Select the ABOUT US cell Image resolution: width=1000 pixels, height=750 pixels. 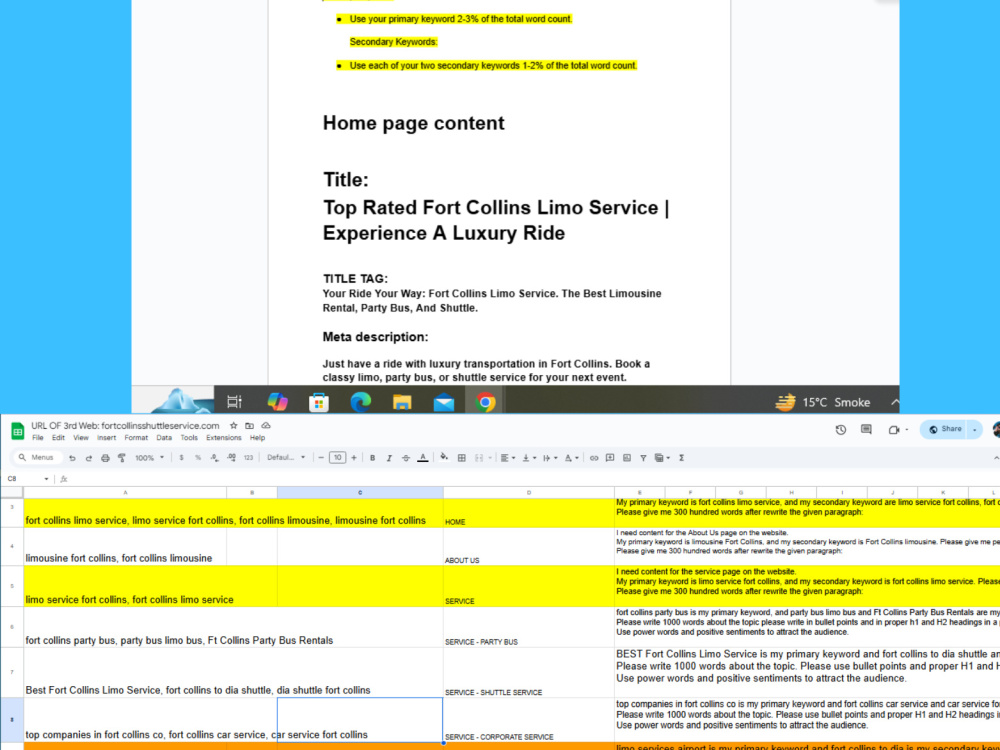pos(529,547)
